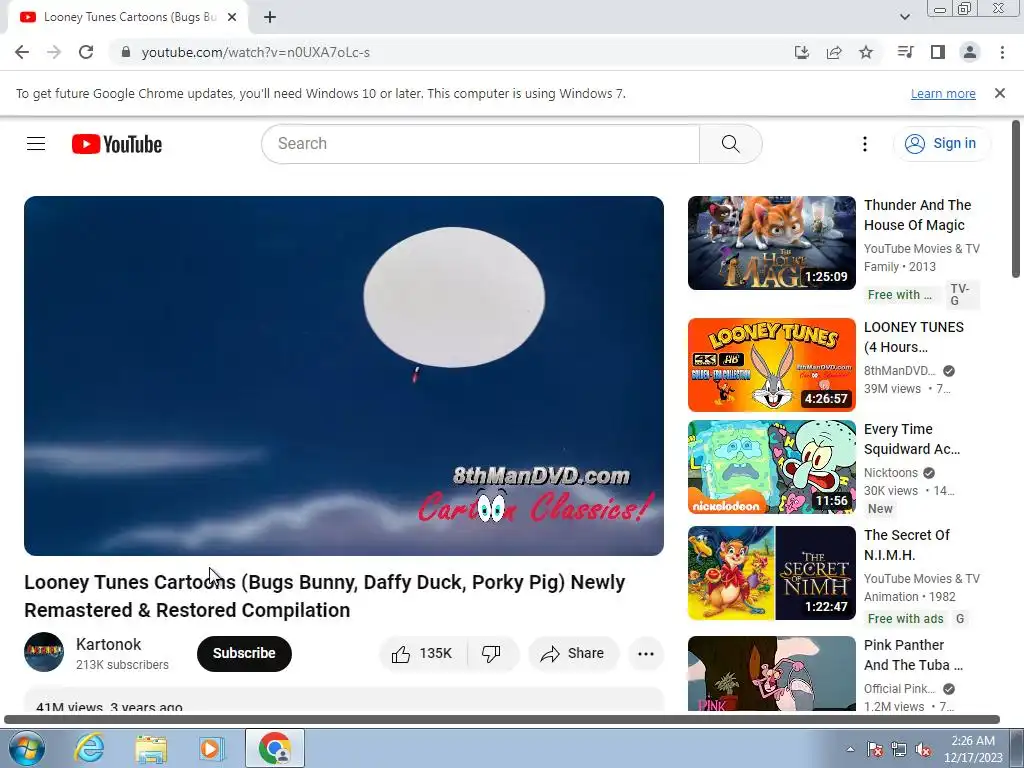The image size is (1024, 768).
Task: Click the address bar URL
Action: pos(255,52)
